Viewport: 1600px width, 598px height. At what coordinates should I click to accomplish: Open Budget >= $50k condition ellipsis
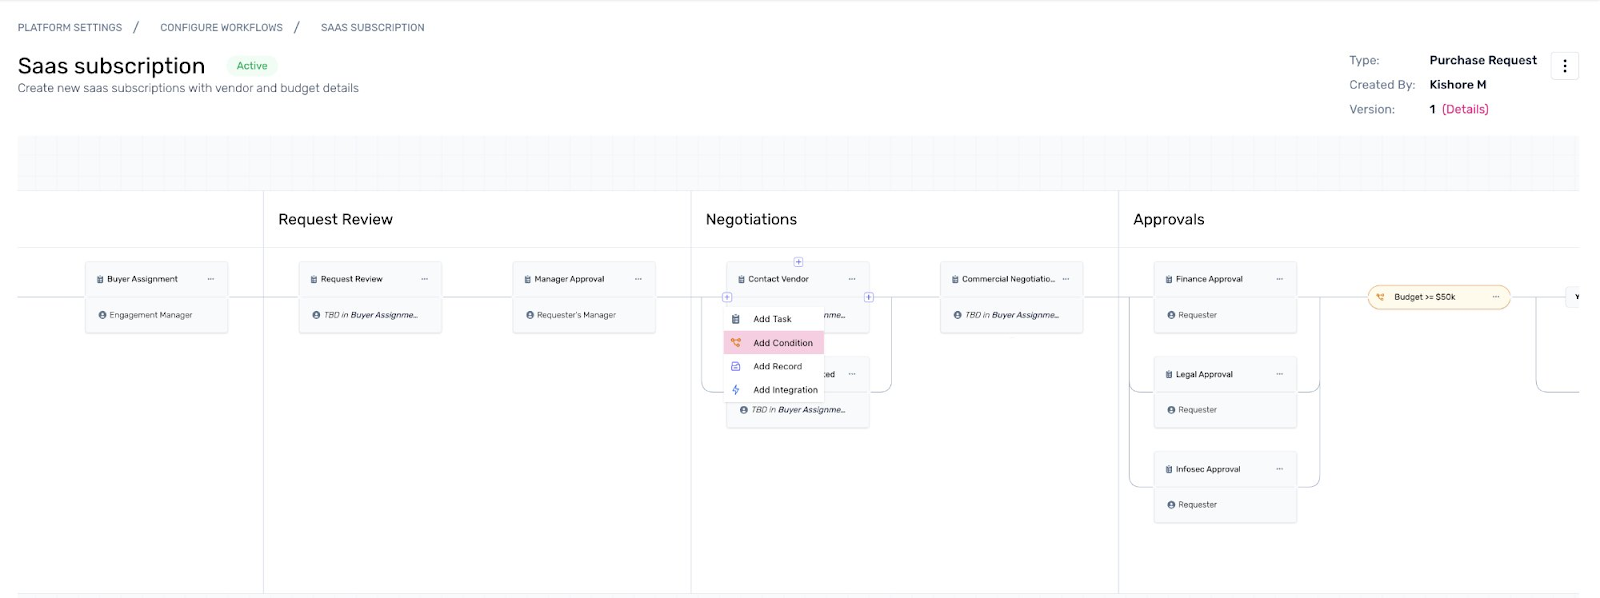coord(1495,297)
